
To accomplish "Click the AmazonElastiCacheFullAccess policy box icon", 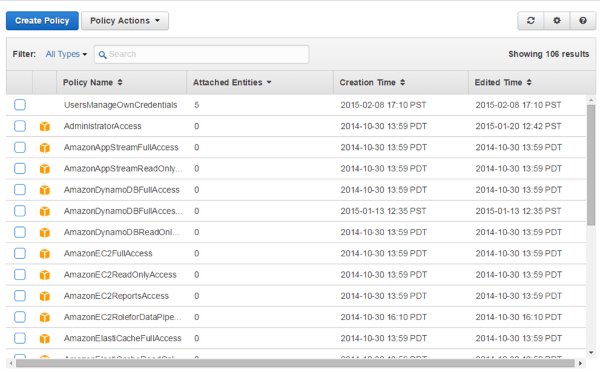I will [x=45, y=339].
